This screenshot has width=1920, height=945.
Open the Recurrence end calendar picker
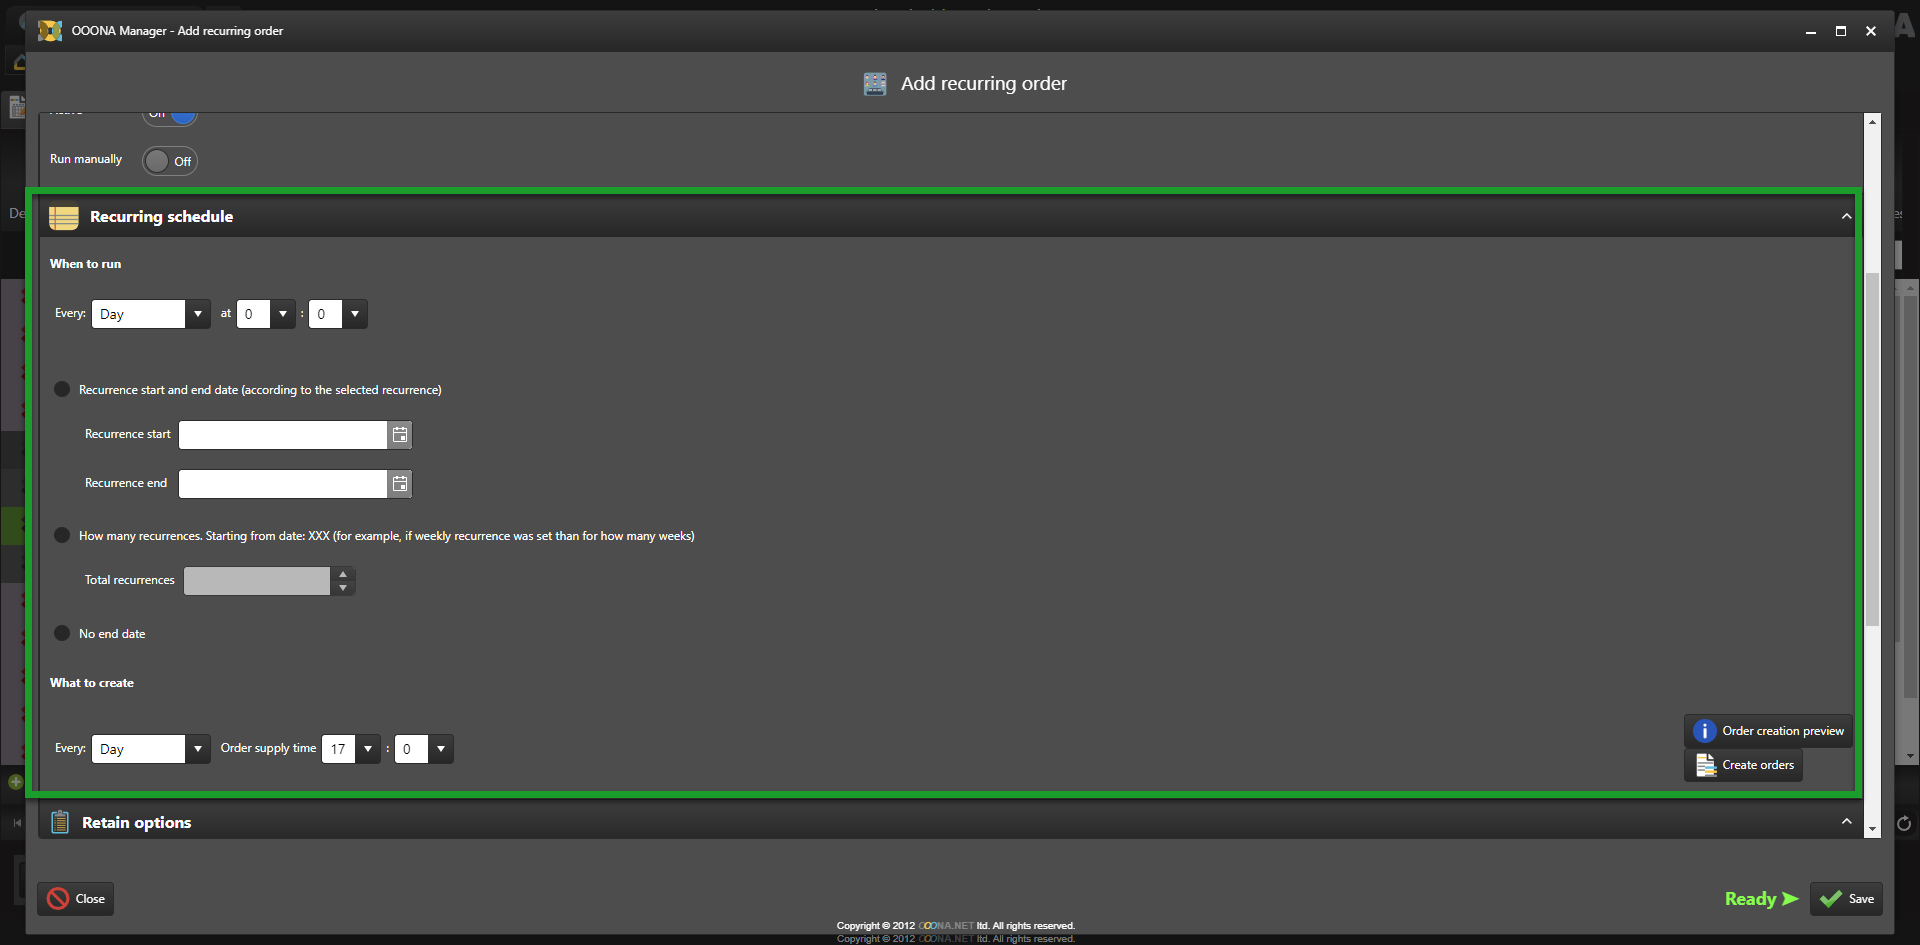tap(400, 484)
